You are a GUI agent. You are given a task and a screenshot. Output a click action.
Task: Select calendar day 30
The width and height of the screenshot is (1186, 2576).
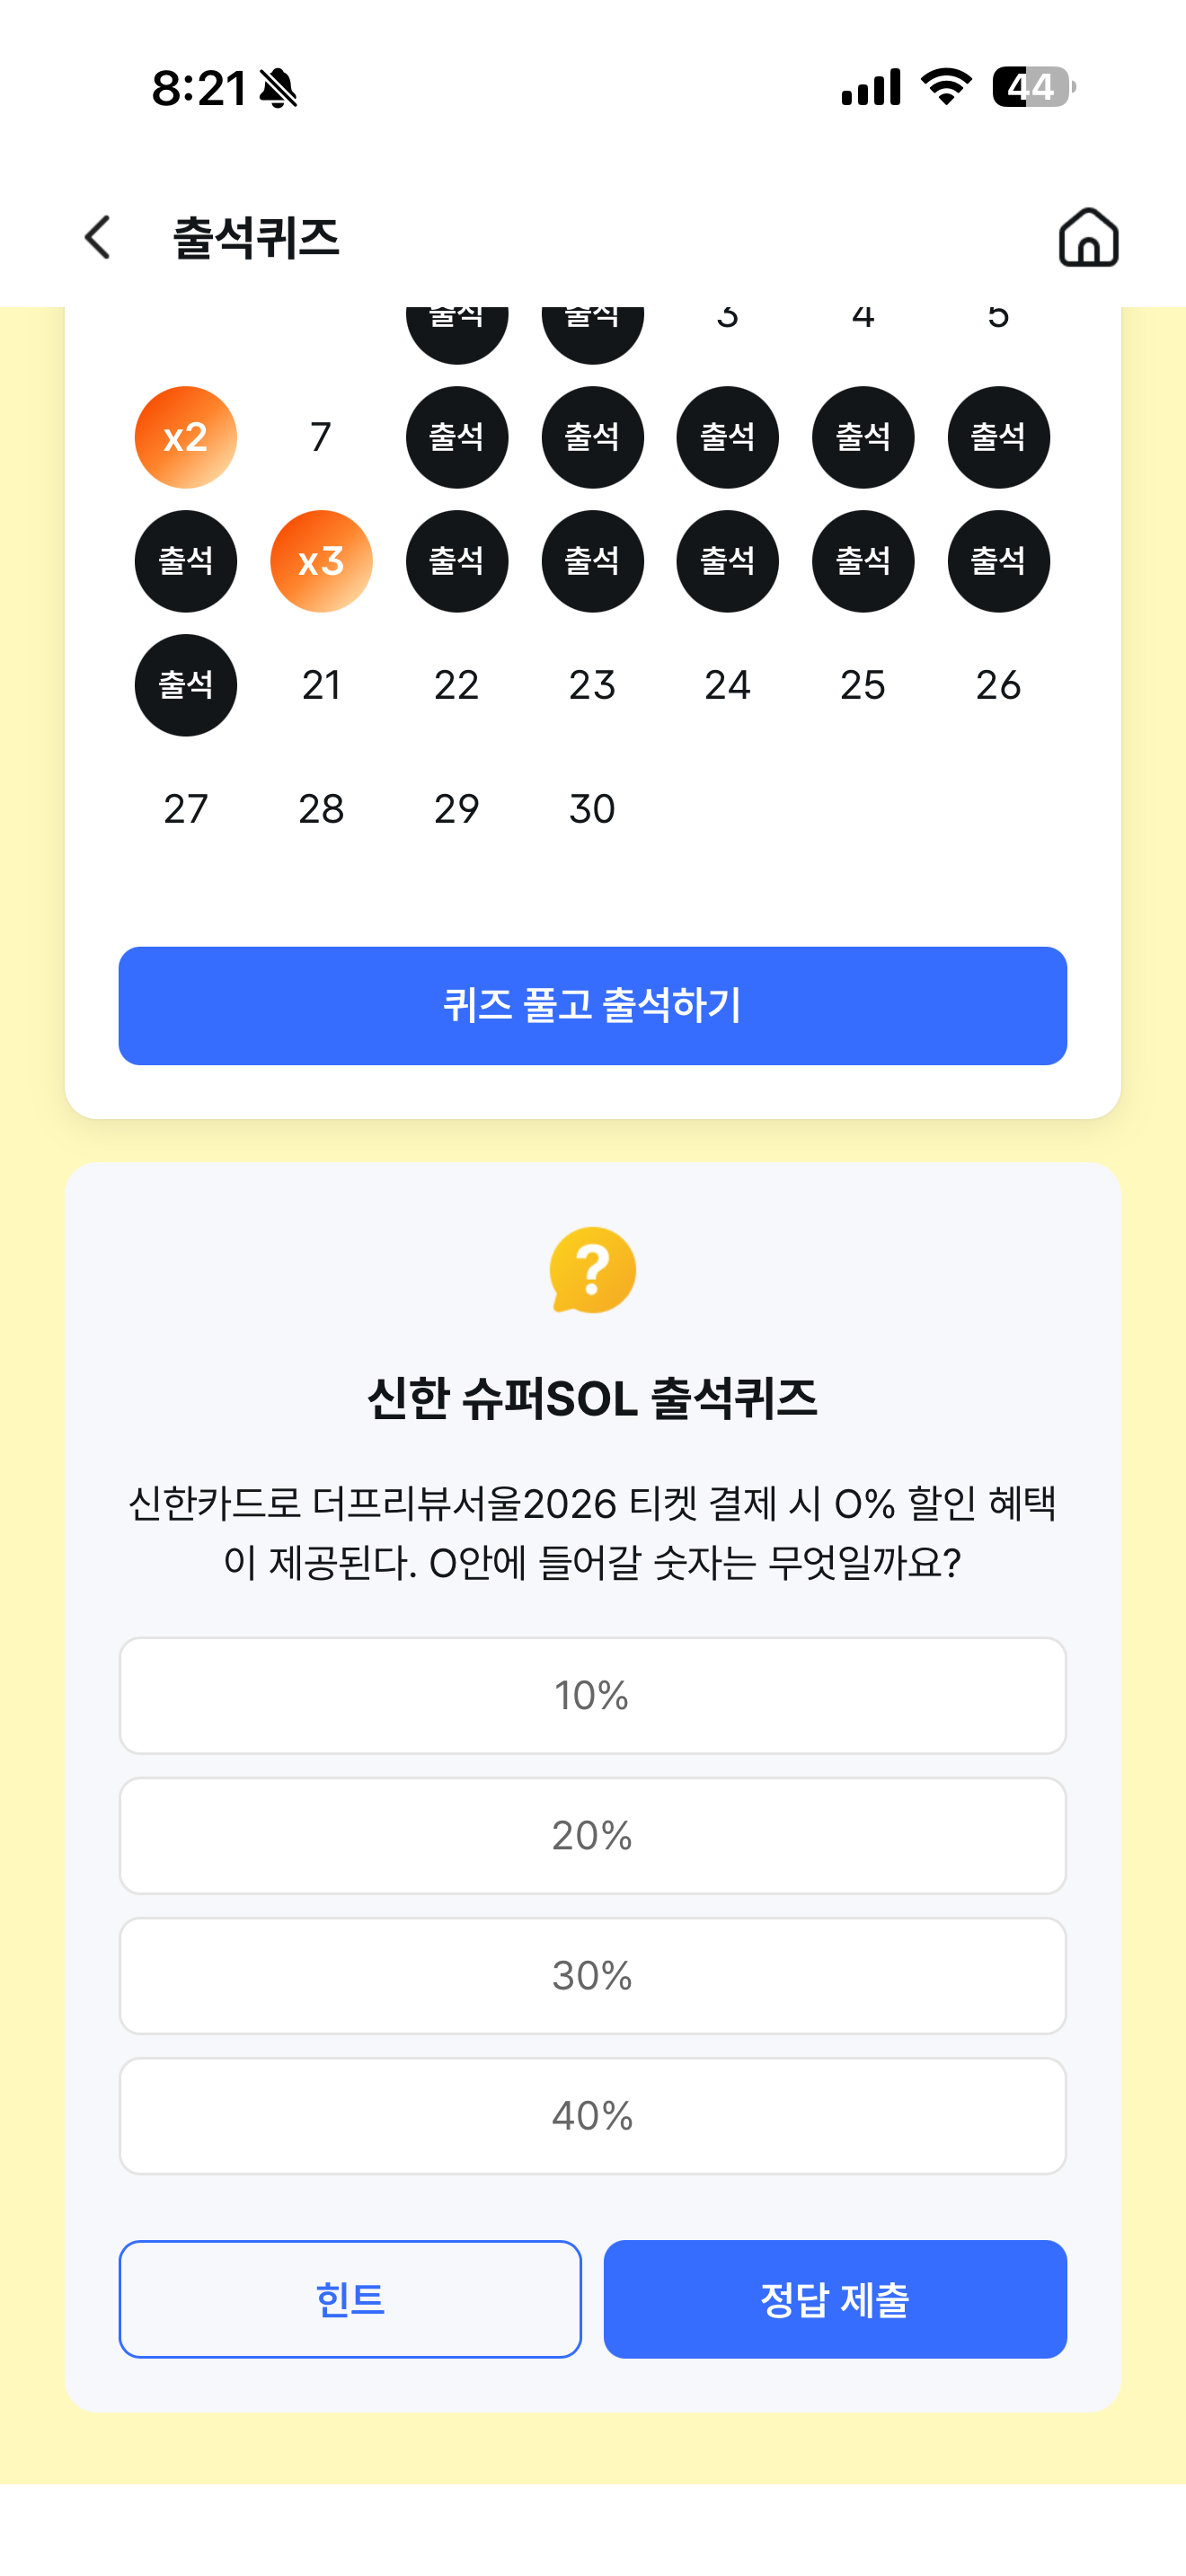(x=592, y=809)
